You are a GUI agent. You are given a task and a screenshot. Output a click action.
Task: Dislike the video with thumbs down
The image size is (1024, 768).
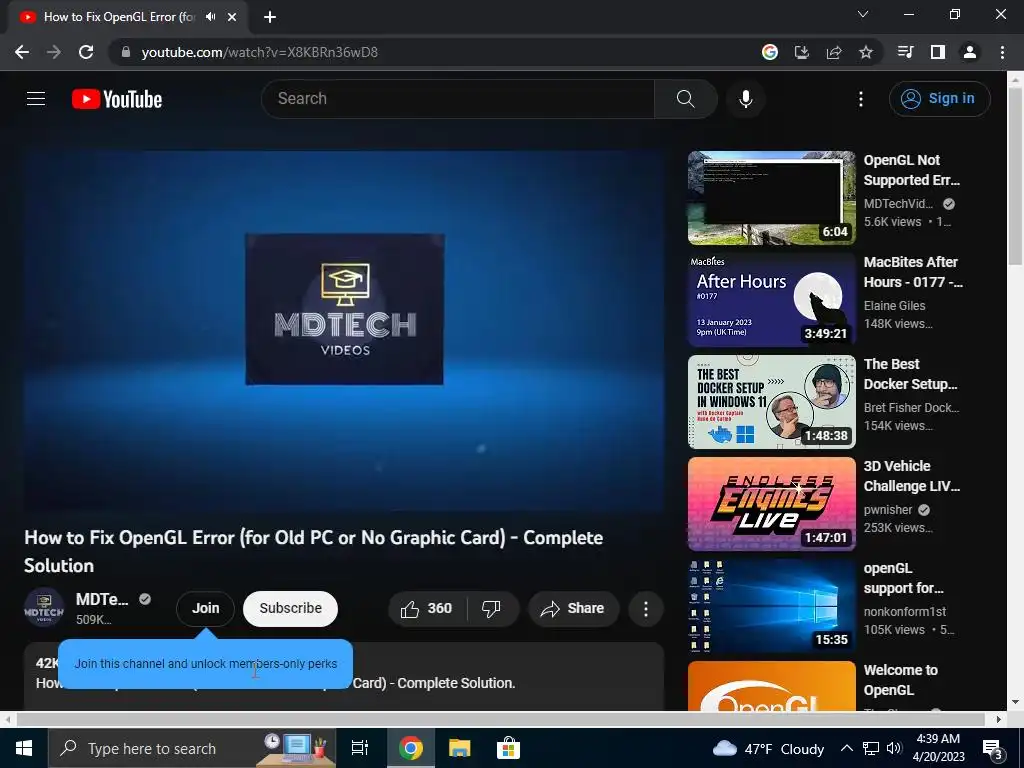[x=492, y=609]
